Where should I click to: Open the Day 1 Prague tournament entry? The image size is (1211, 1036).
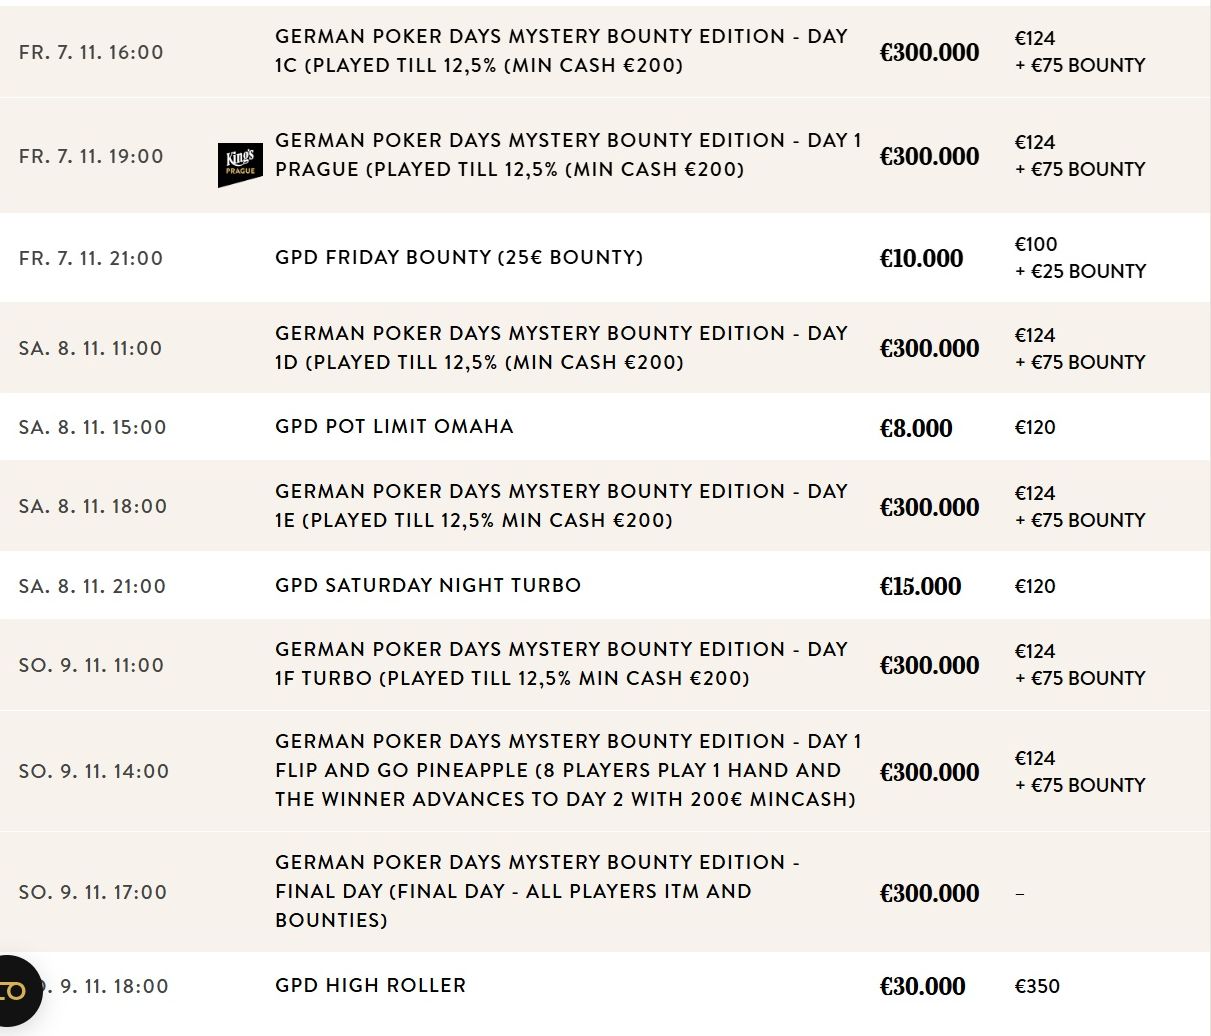tap(567, 155)
